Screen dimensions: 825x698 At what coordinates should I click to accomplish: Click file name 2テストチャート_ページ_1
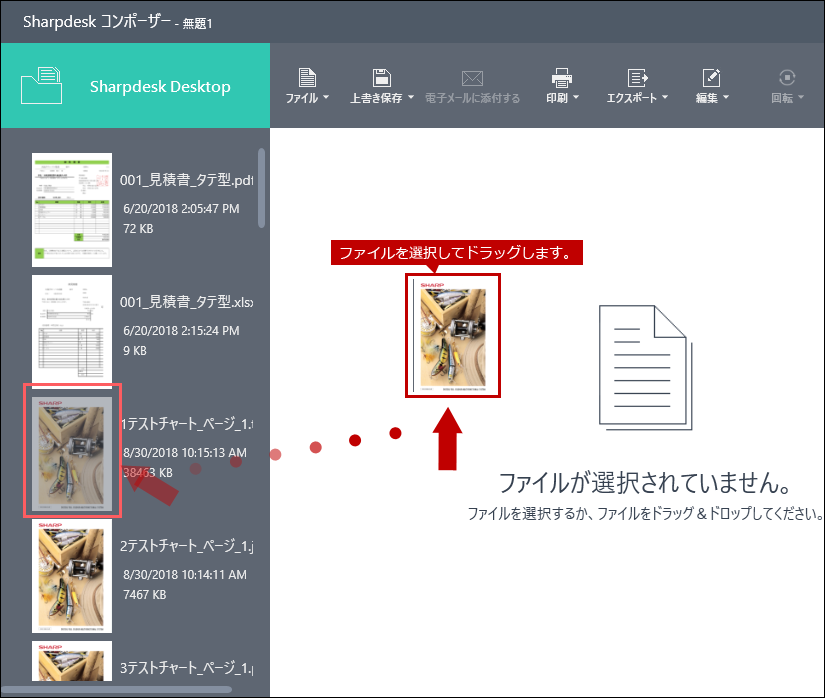[186, 546]
